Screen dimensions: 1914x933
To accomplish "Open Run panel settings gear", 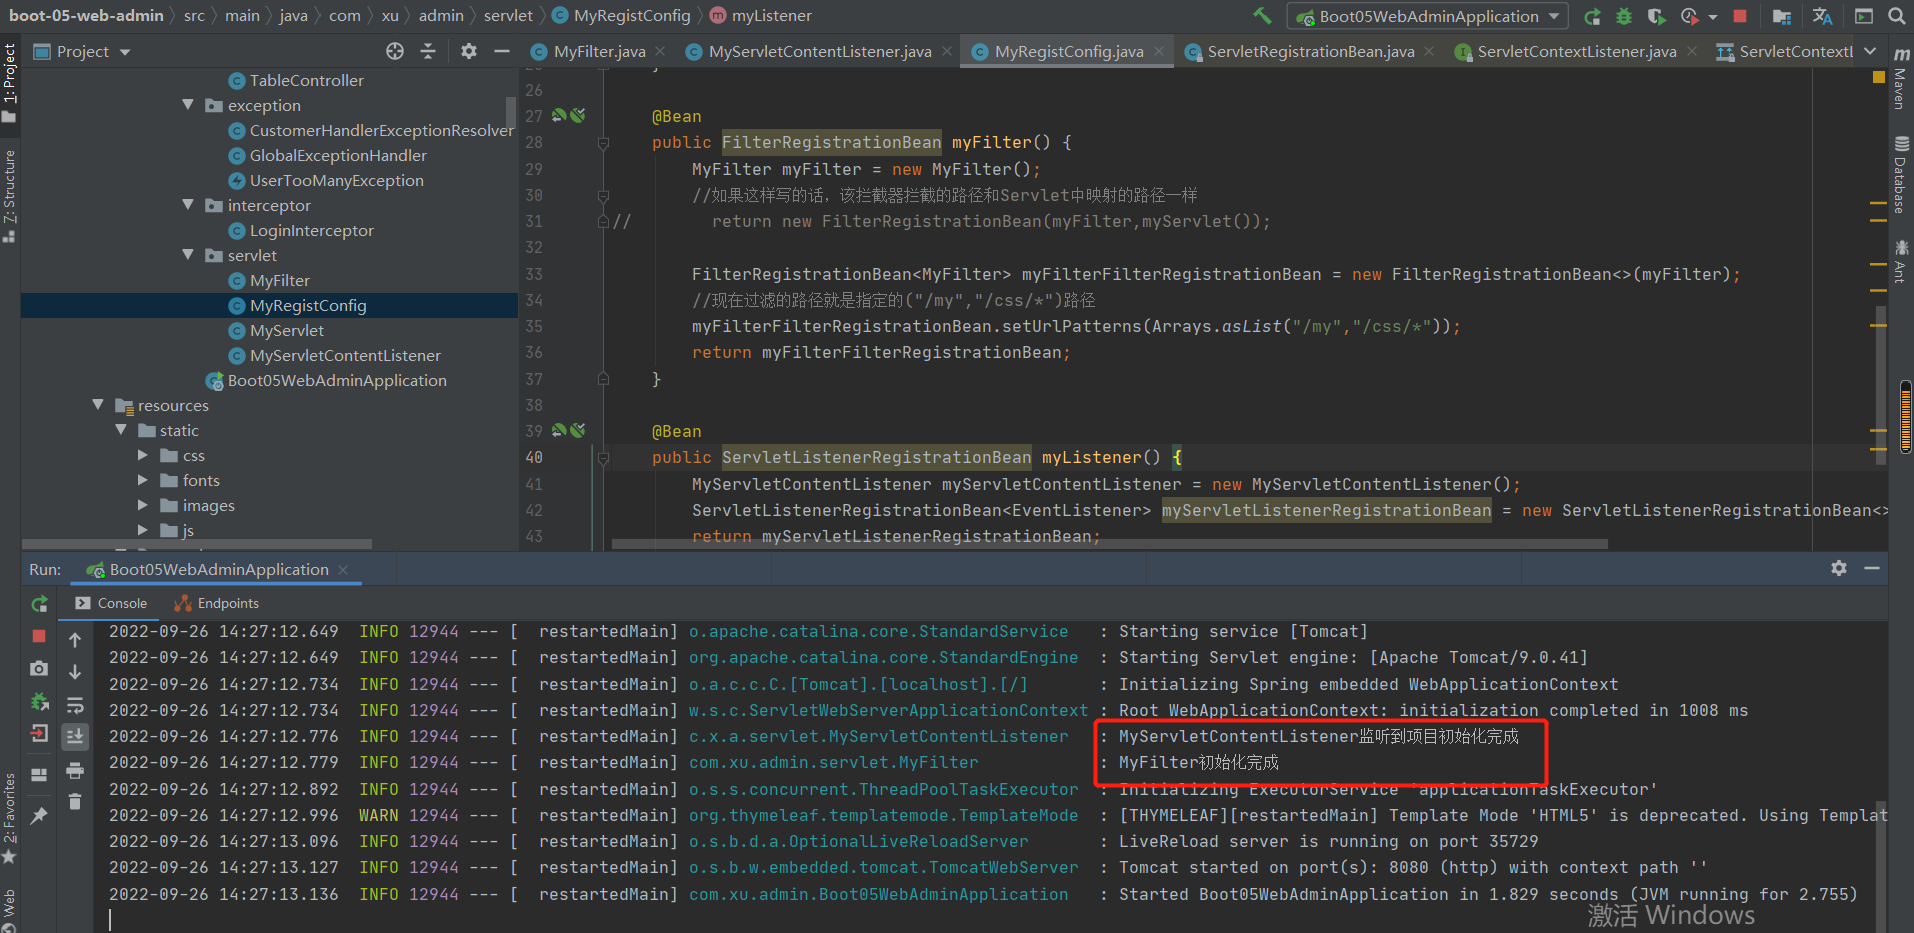I will pos(1839,568).
